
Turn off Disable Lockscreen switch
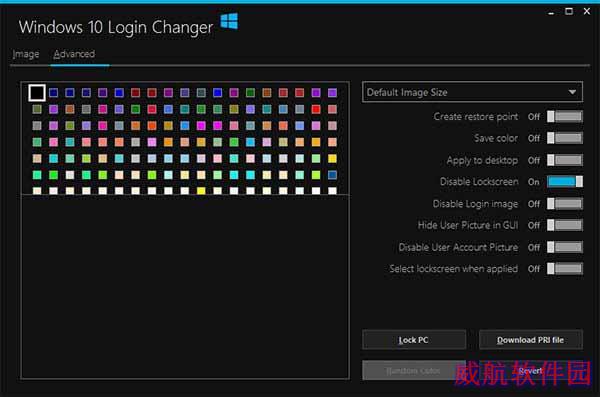[565, 181]
